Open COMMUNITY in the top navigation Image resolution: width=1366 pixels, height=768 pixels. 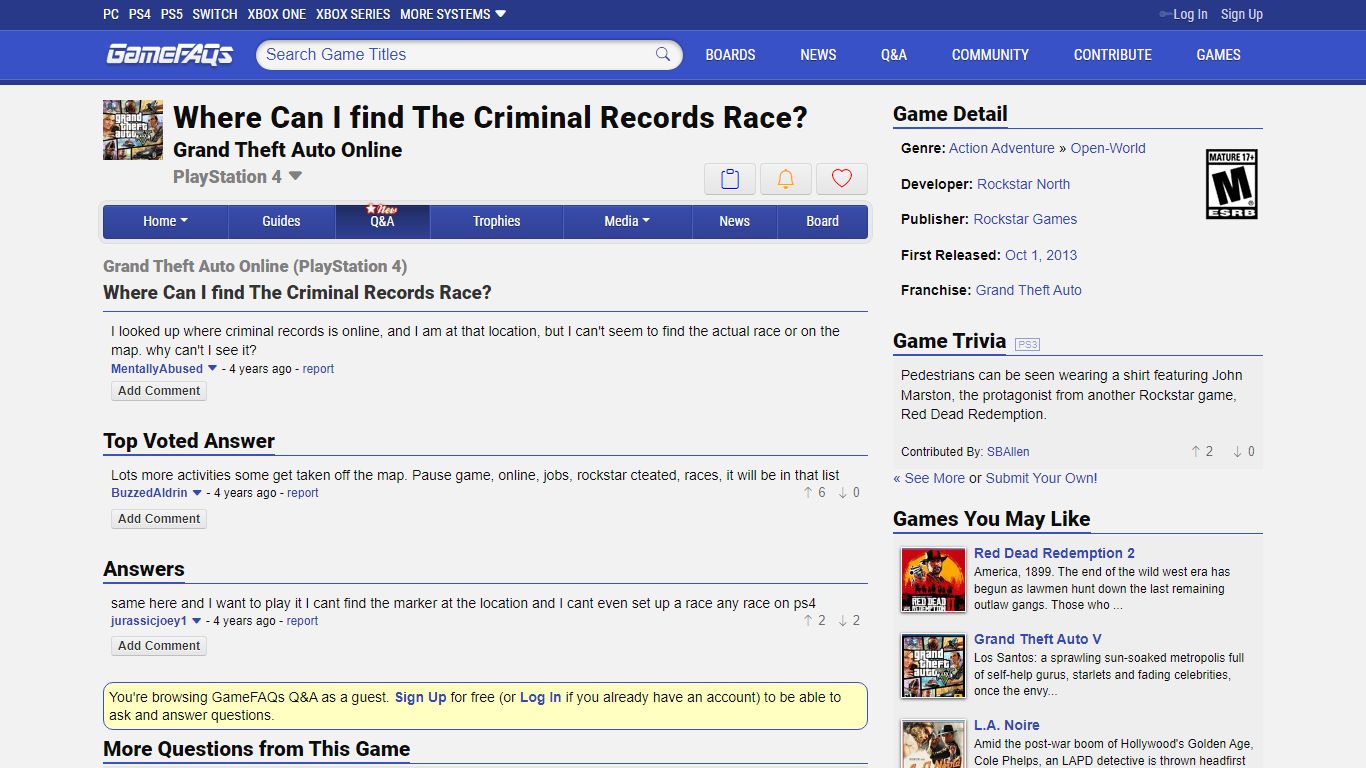coord(990,55)
